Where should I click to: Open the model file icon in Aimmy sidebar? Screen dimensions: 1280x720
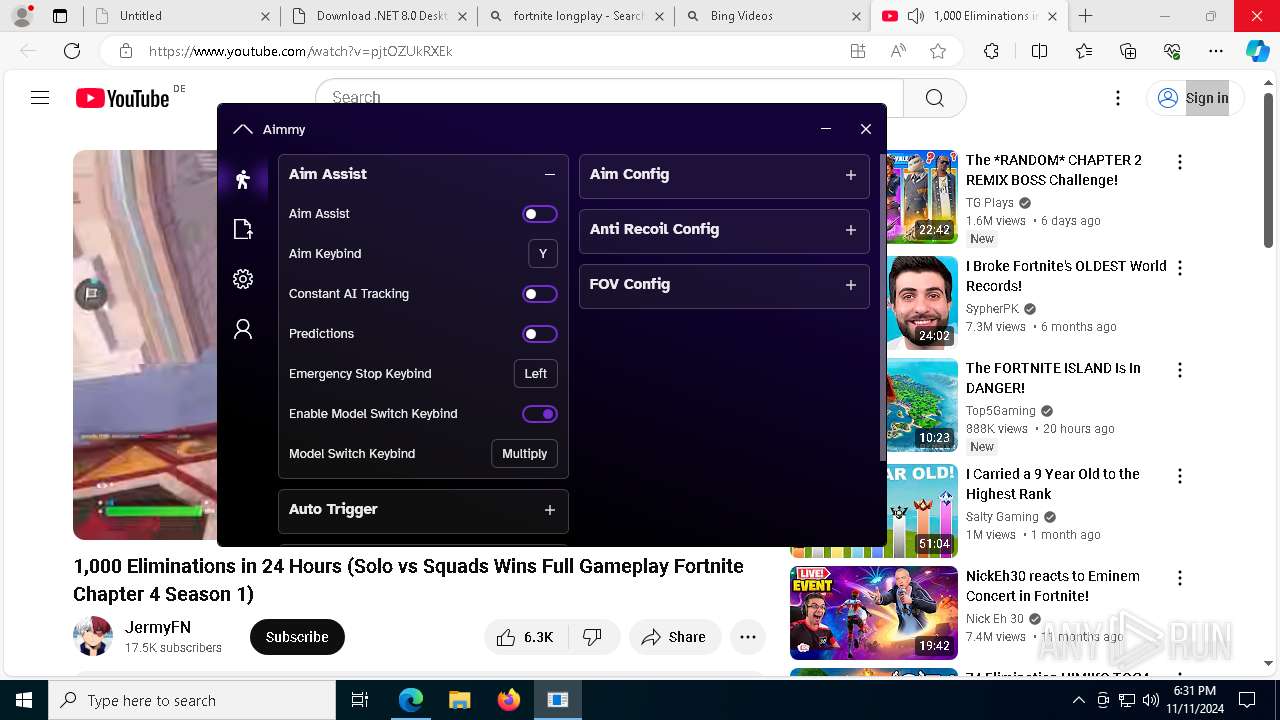point(242,230)
